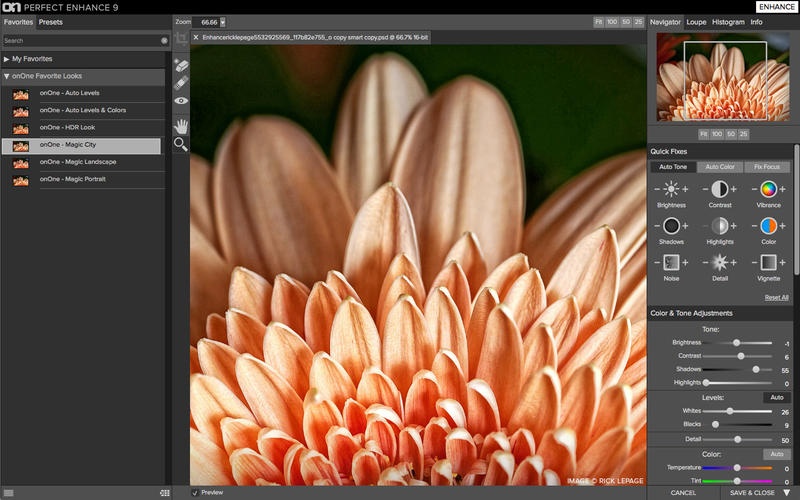The image size is (800, 500).
Task: Click SAVE & CLOSE button
Action: 752,492
